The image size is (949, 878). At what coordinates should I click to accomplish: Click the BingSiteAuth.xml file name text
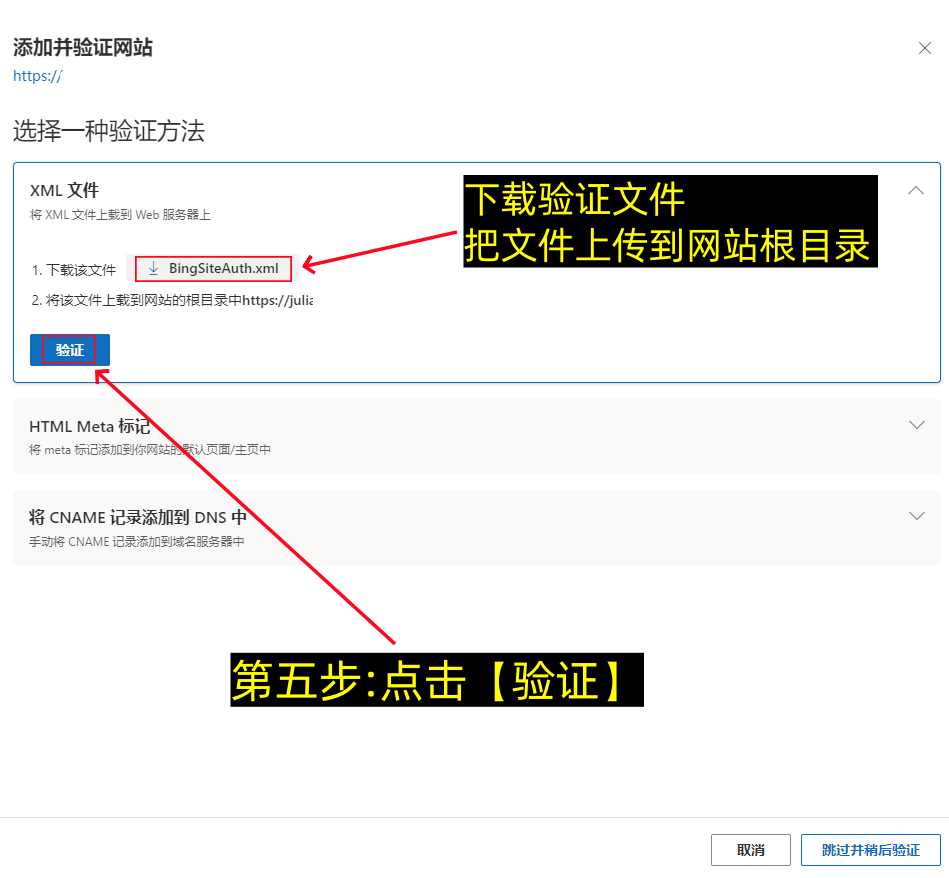pos(224,268)
